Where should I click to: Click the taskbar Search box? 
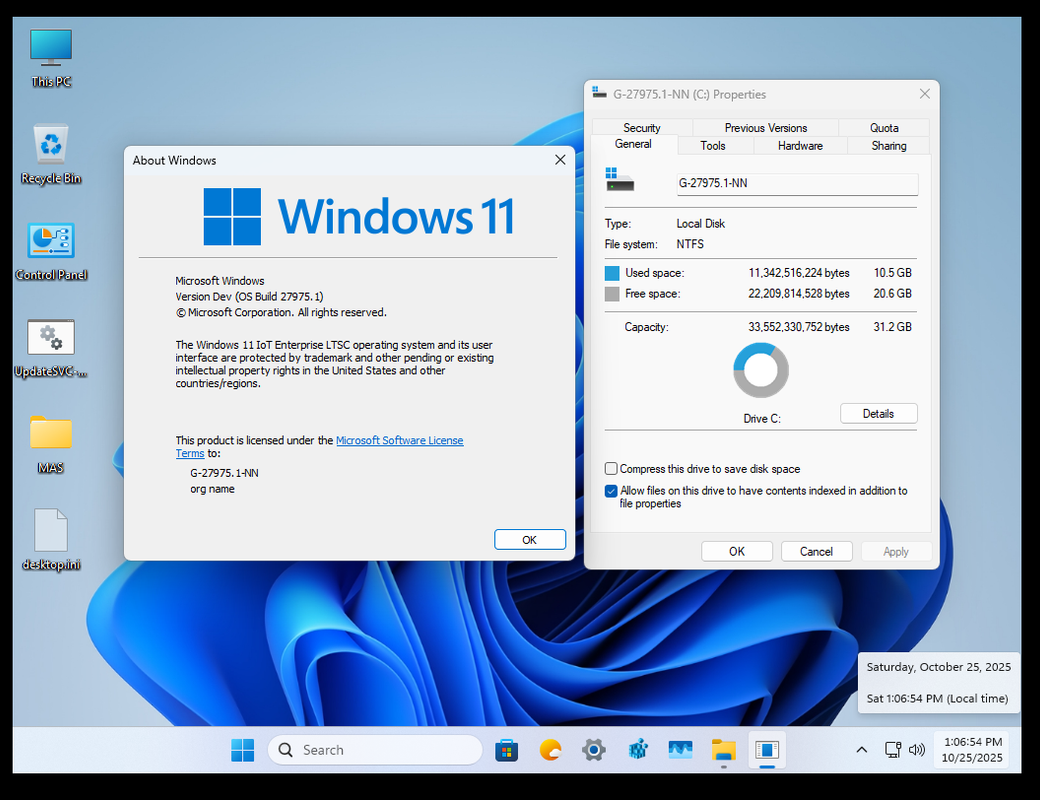375,750
